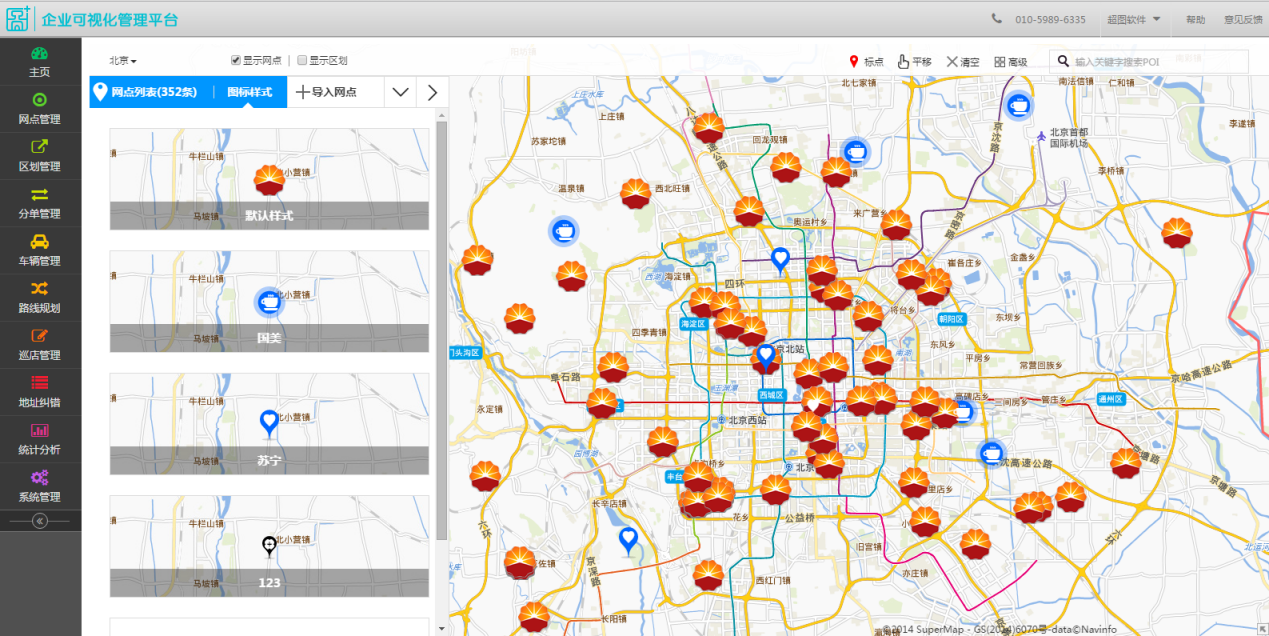Open the 意见反馈 feedback link

[1243, 19]
